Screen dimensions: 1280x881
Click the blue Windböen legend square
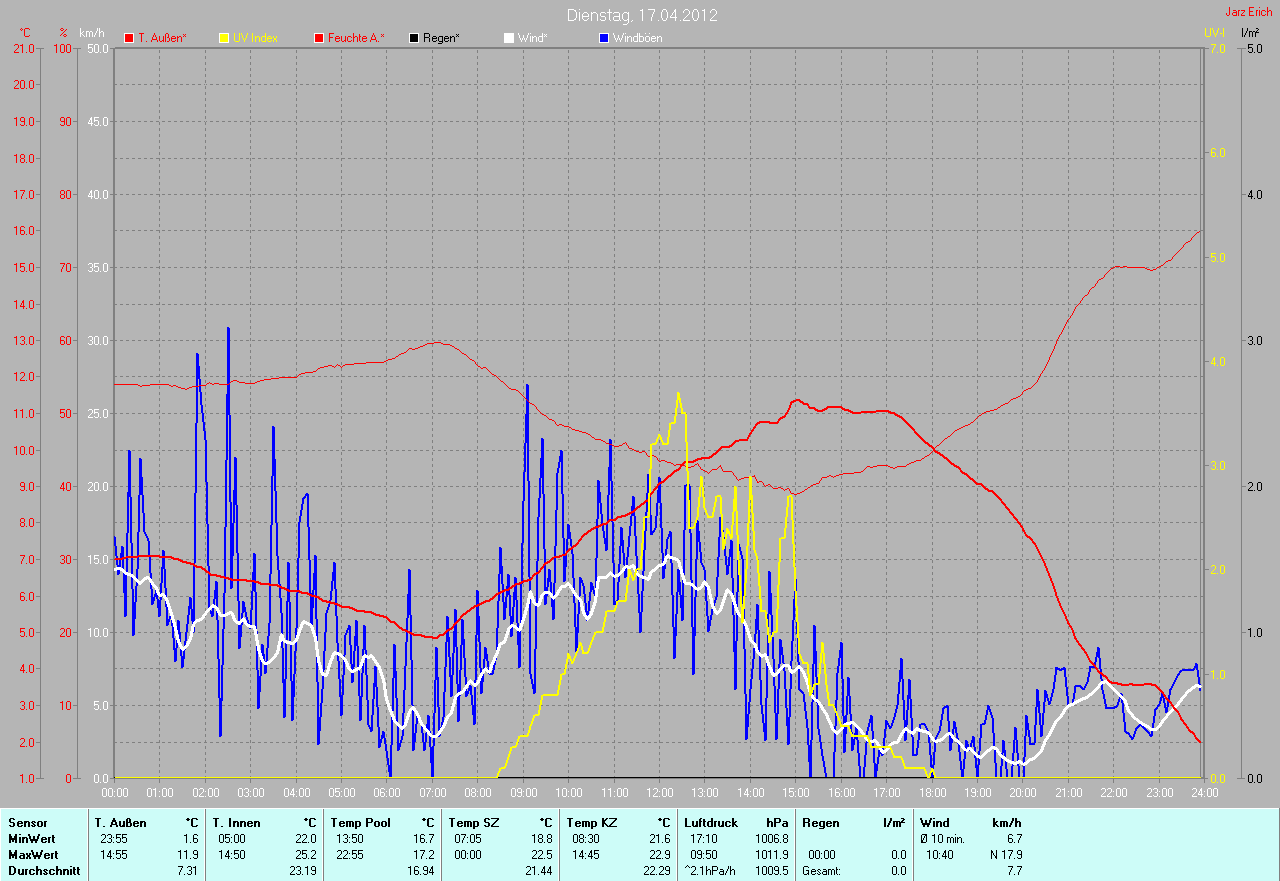(x=603, y=38)
